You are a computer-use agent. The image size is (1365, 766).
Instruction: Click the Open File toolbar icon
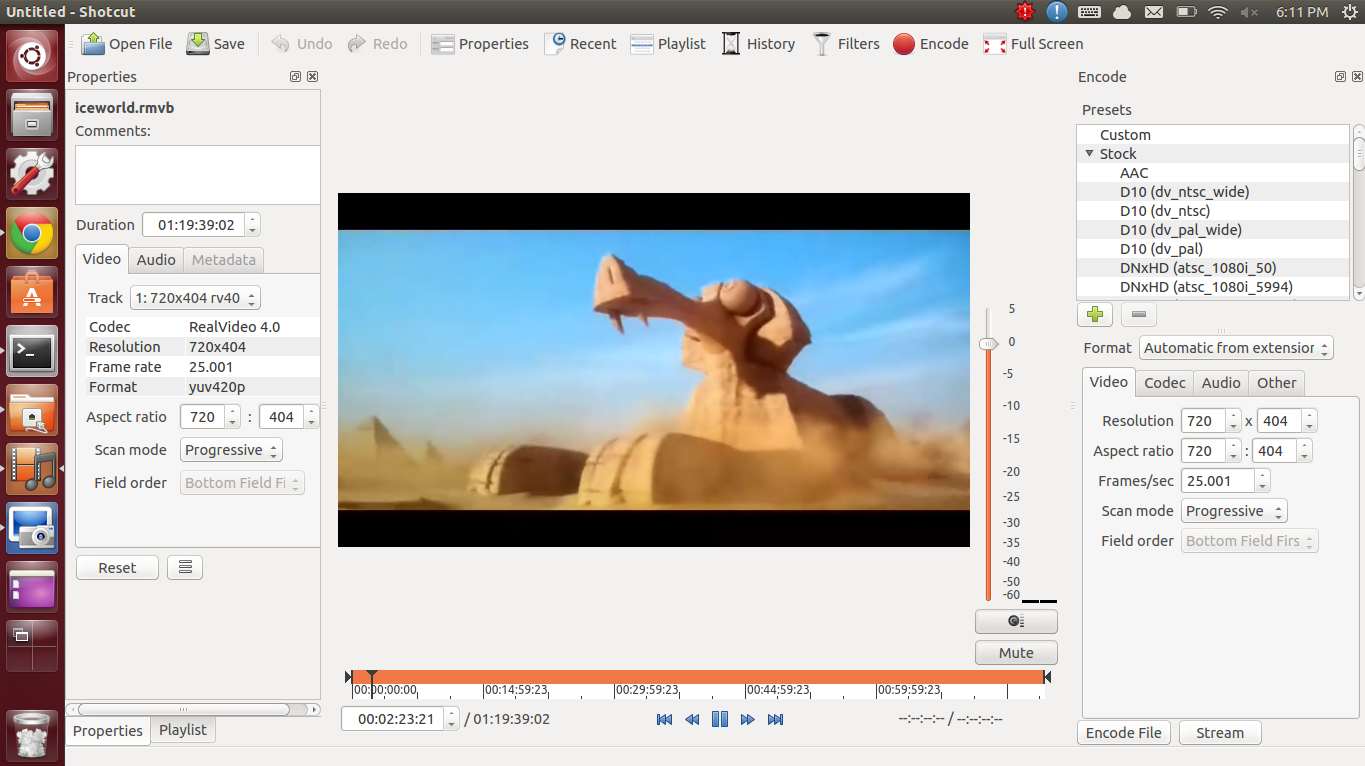(x=93, y=44)
